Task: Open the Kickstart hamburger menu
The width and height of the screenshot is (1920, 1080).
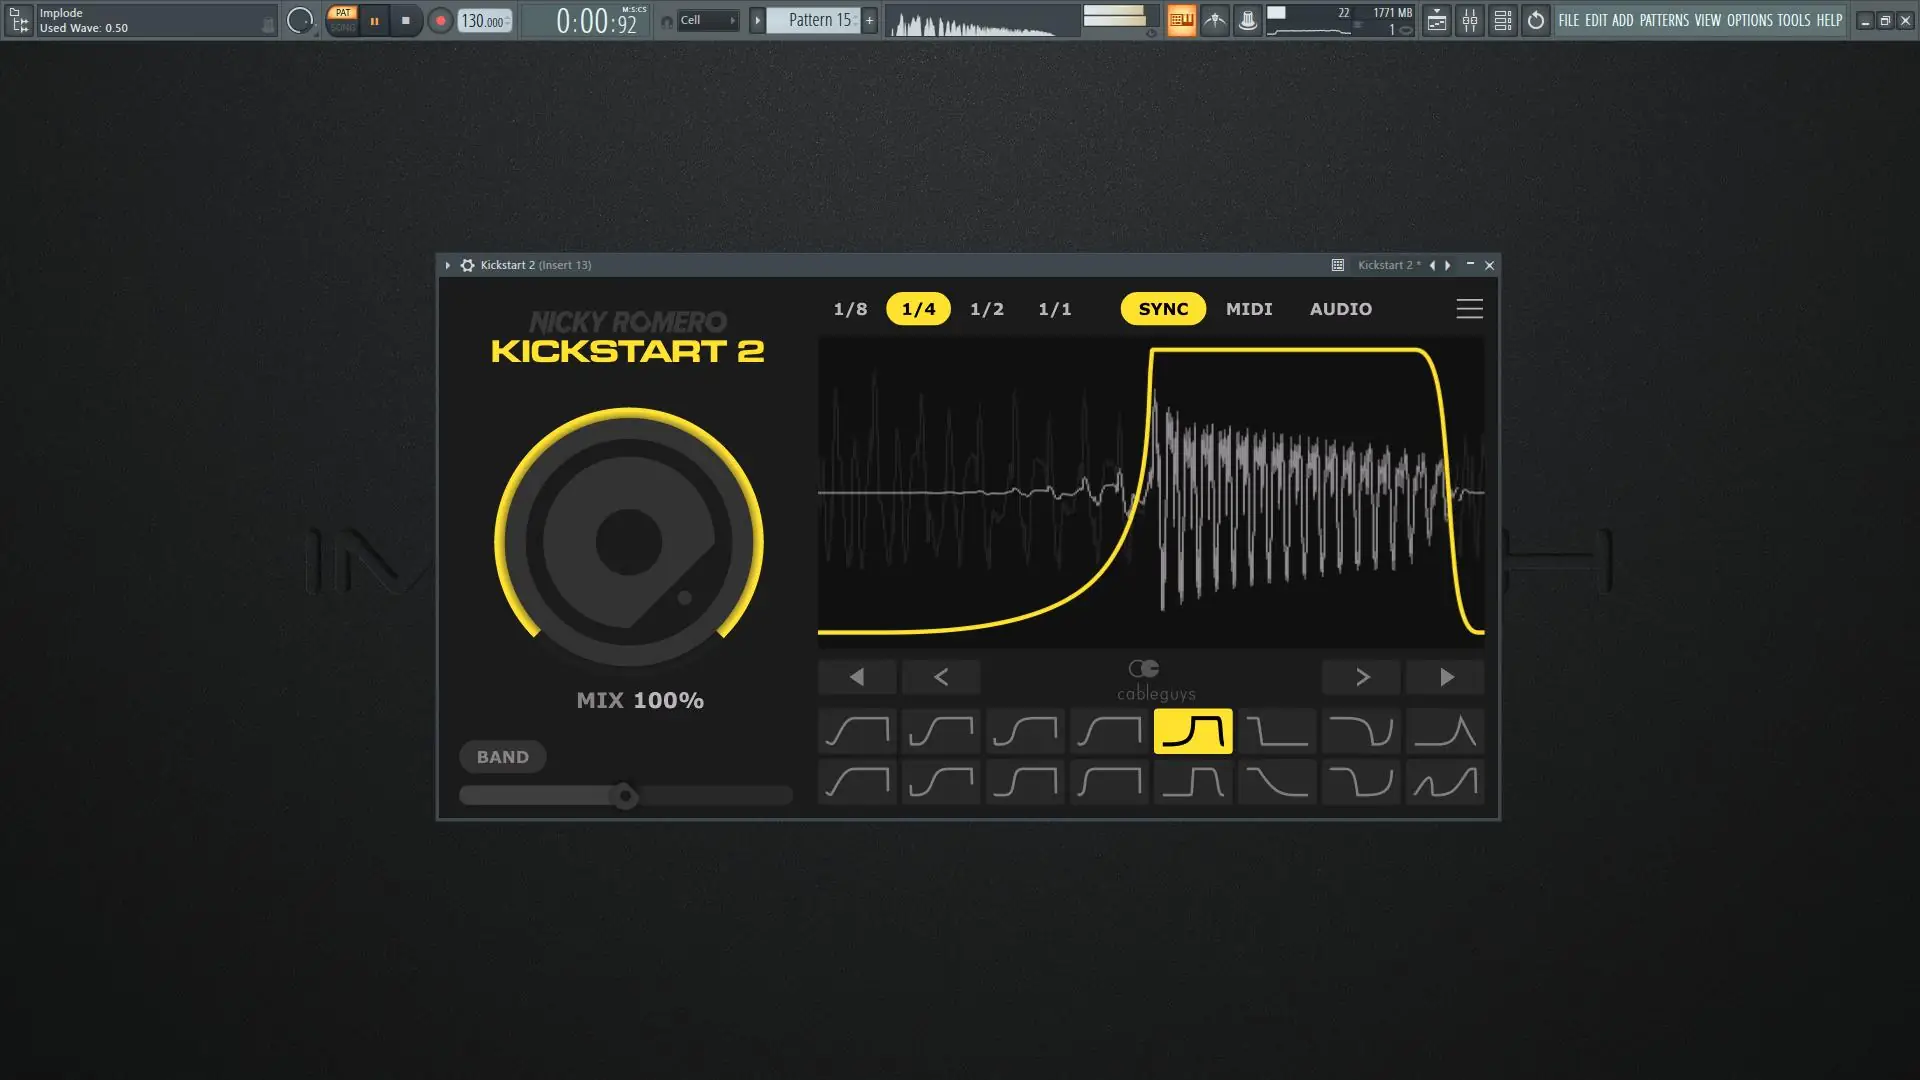Action: tap(1469, 309)
